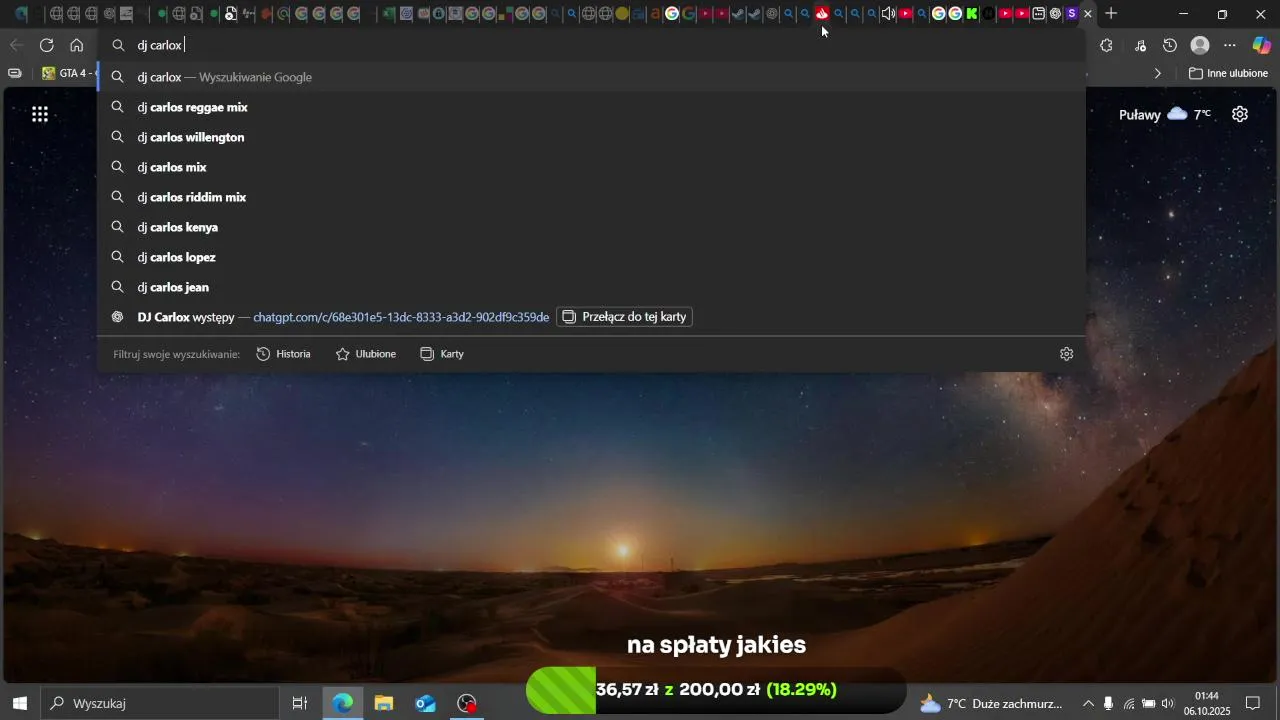
Task: Choose suggestion 'dj carlos kenya'
Action: point(592,227)
